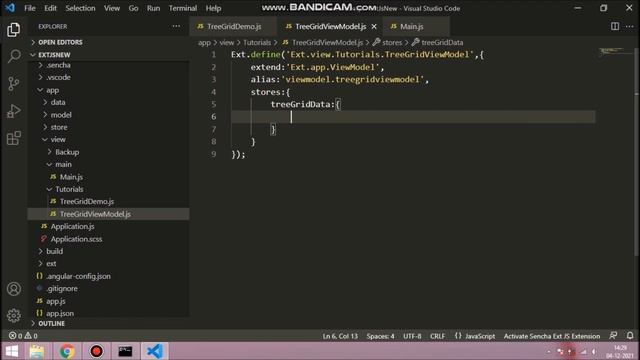
Task: Open the Selection menu
Action: 80,8
